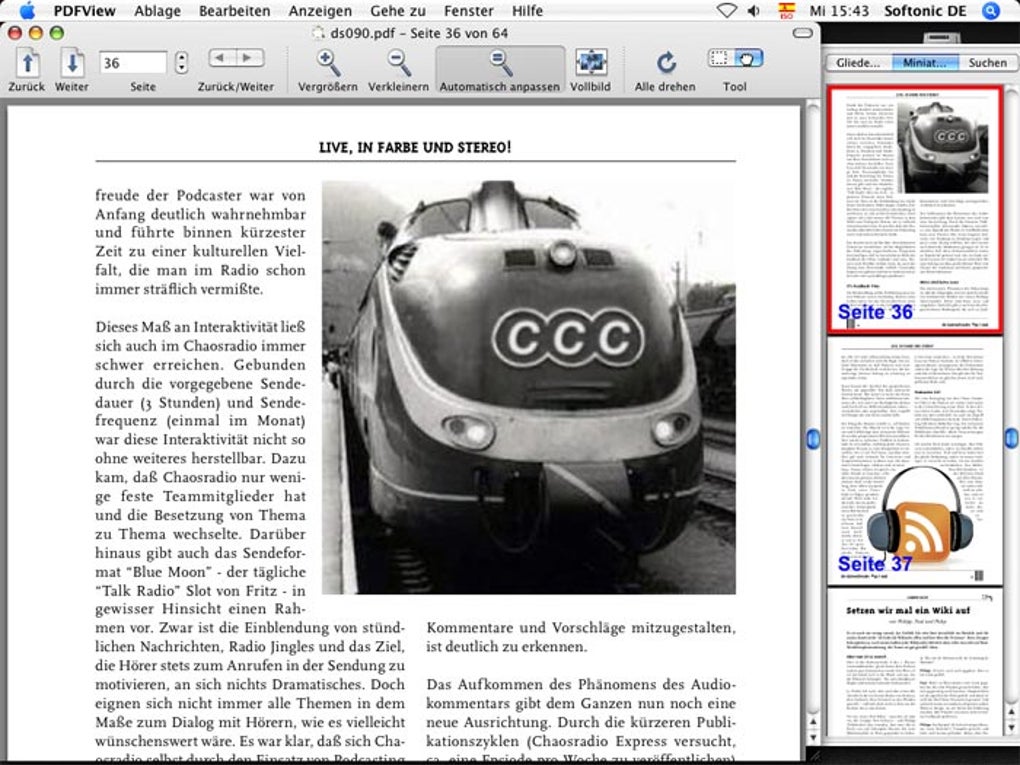This screenshot has height=765, width=1020.
Task: Switch Tool toggle to the hand tool
Action: (747, 57)
